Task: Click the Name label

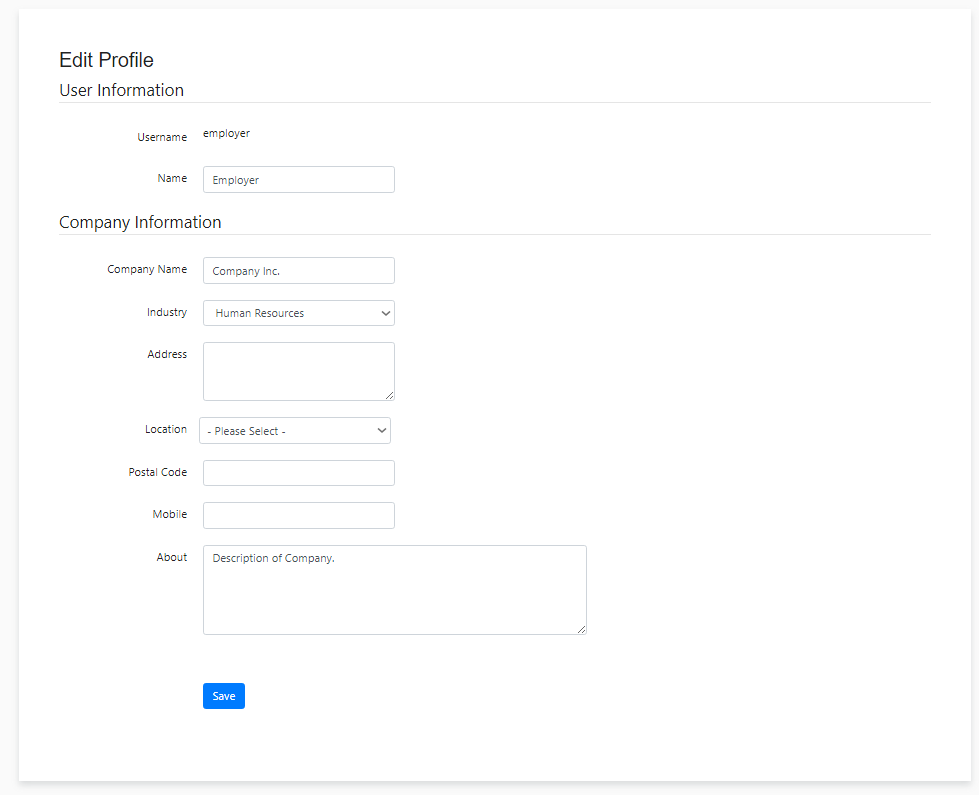Action: pos(172,178)
